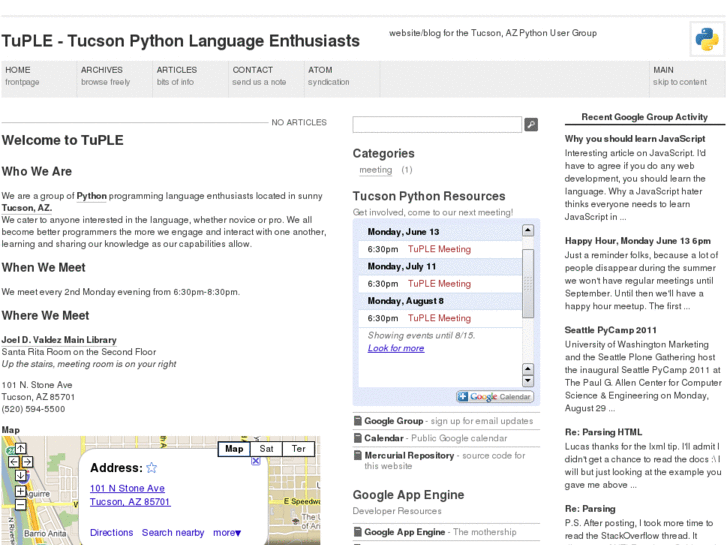This screenshot has width=727, height=545.
Task: Click calendar scrollbar bottom down arrow
Action: pos(528,381)
